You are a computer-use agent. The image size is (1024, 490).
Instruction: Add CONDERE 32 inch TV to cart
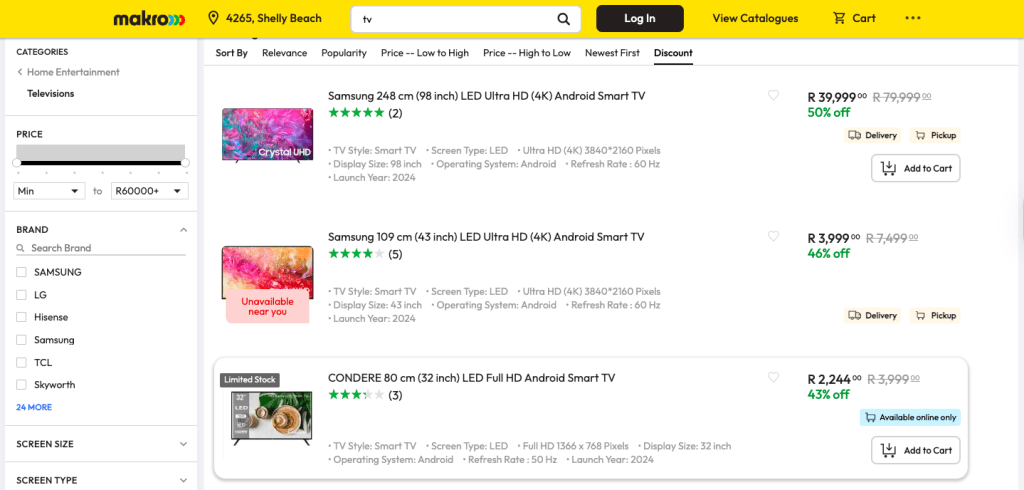(x=916, y=450)
